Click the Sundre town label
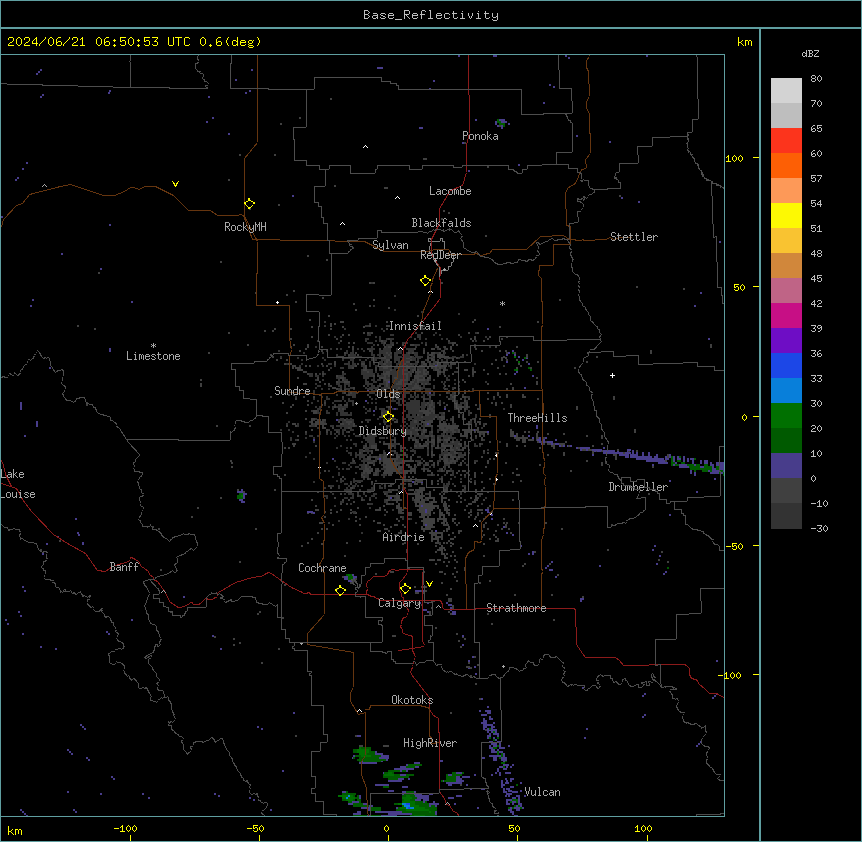862x842 pixels. click(292, 391)
